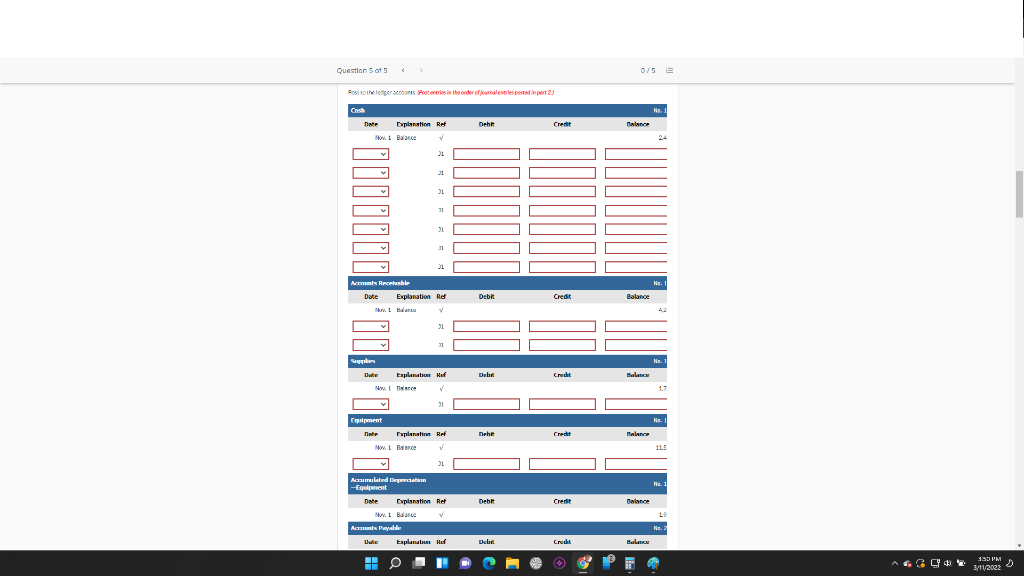The image size is (1024, 576).
Task: Click the 'Accounts Payable' ledger header
Action: click(x=507, y=528)
